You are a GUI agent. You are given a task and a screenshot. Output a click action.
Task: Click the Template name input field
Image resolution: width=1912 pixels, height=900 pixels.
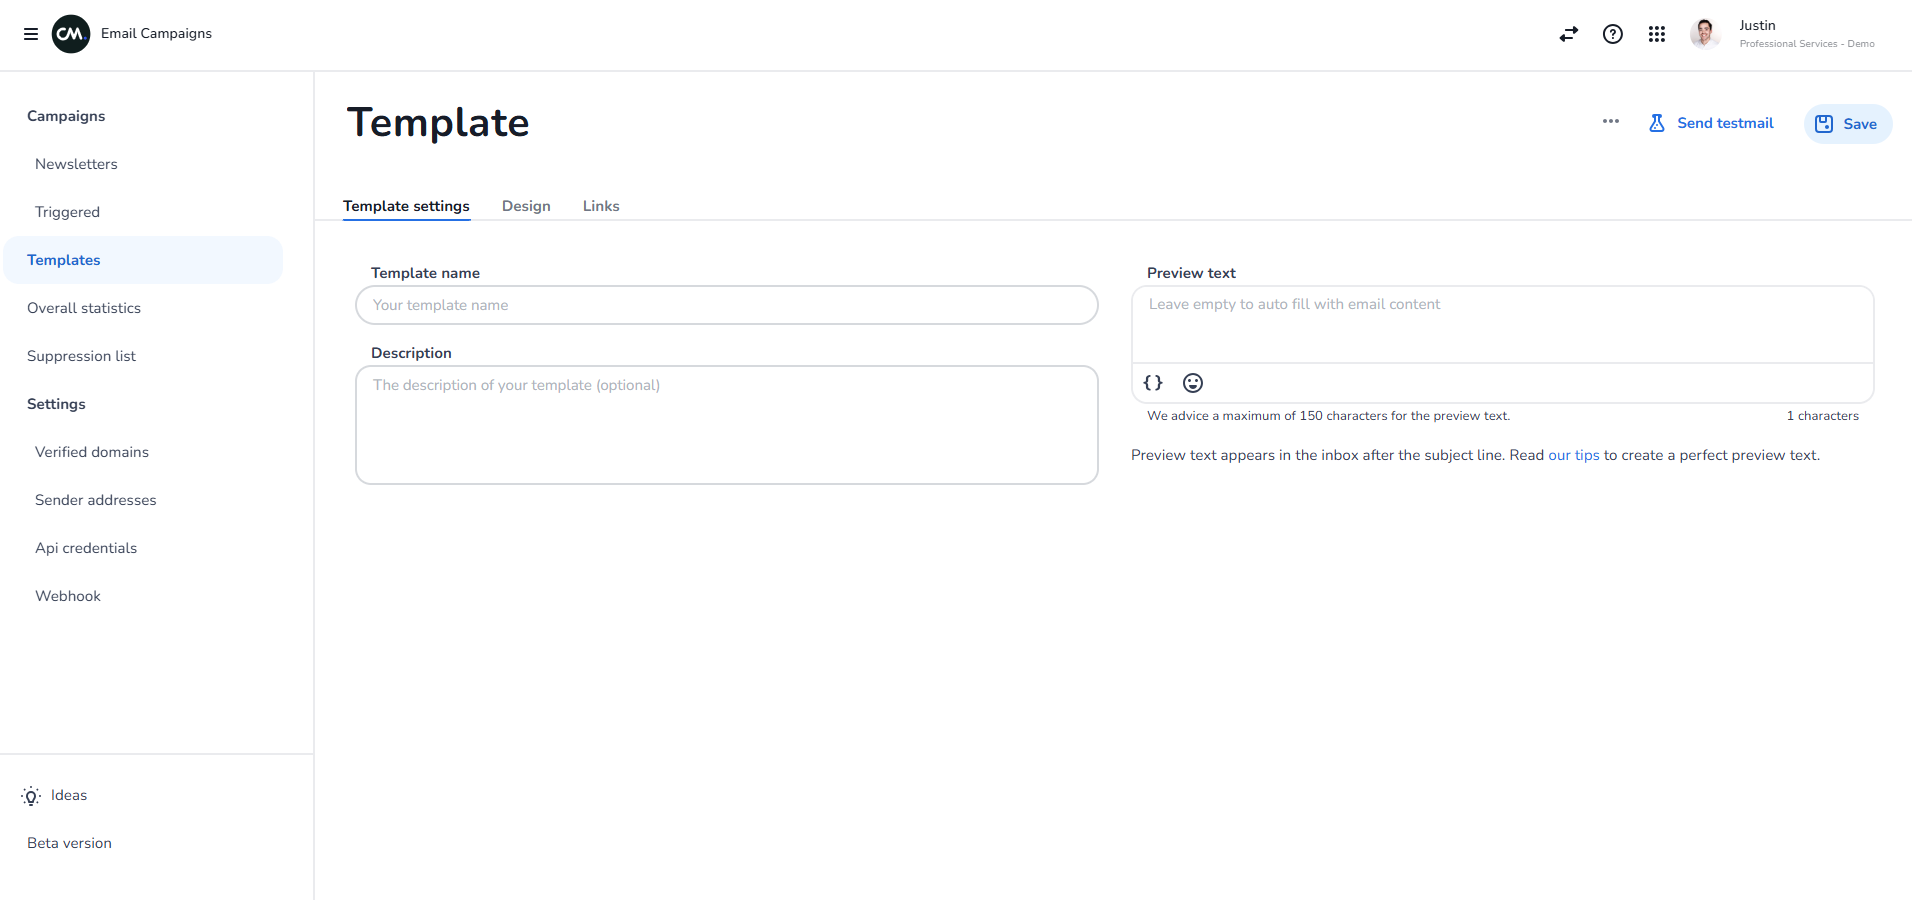click(x=727, y=305)
